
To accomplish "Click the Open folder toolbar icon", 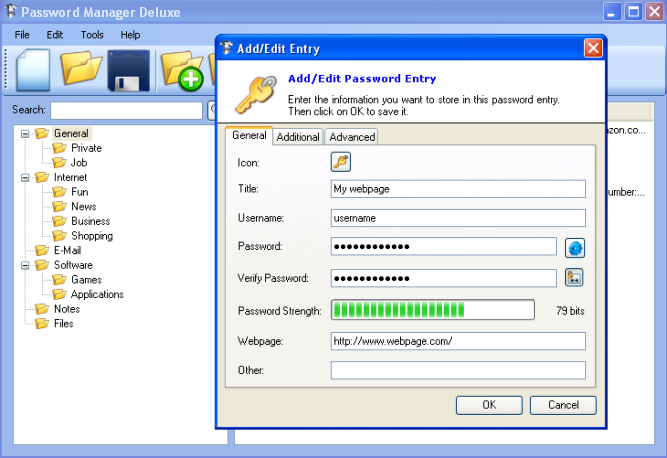I will (81, 70).
